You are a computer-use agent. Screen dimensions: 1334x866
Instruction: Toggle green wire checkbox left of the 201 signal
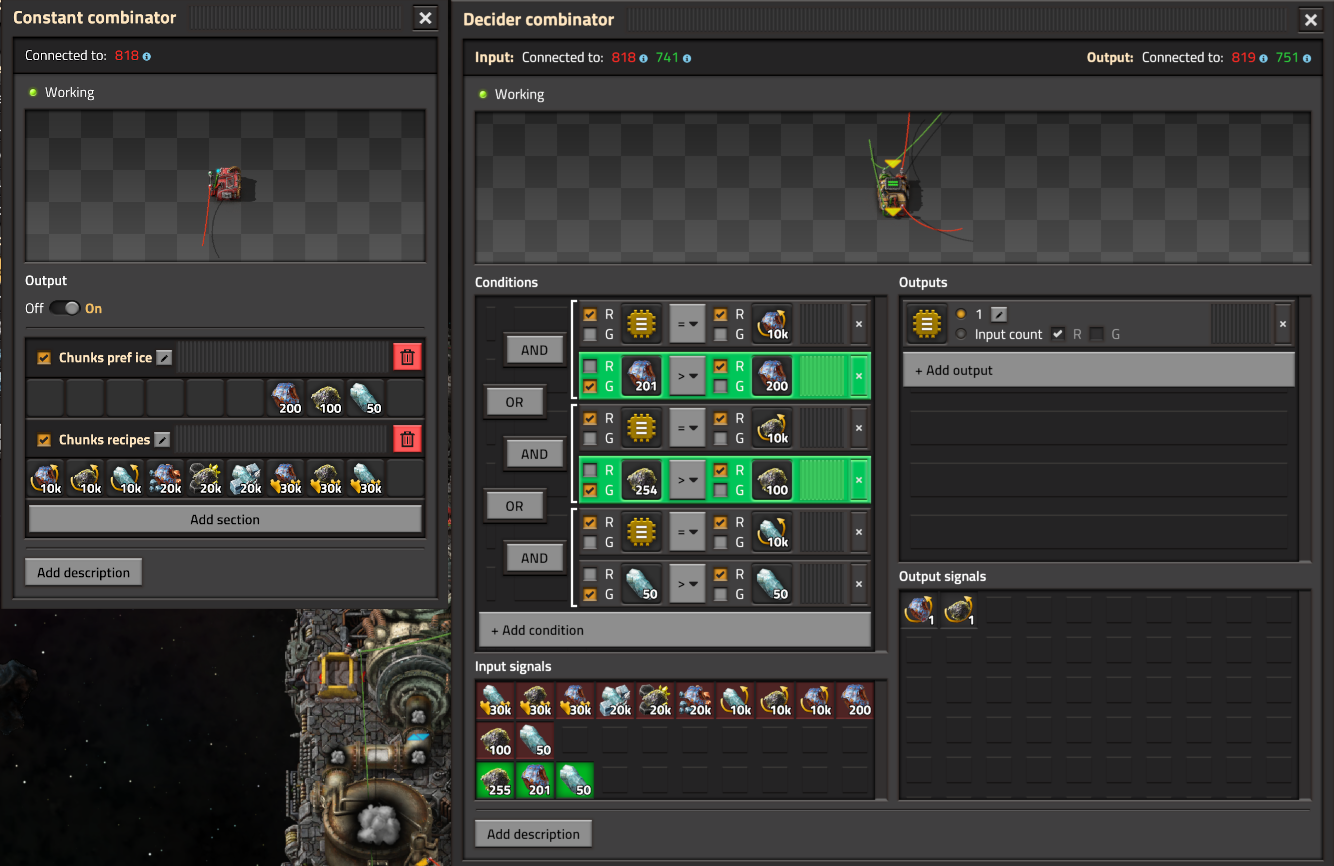coord(590,386)
